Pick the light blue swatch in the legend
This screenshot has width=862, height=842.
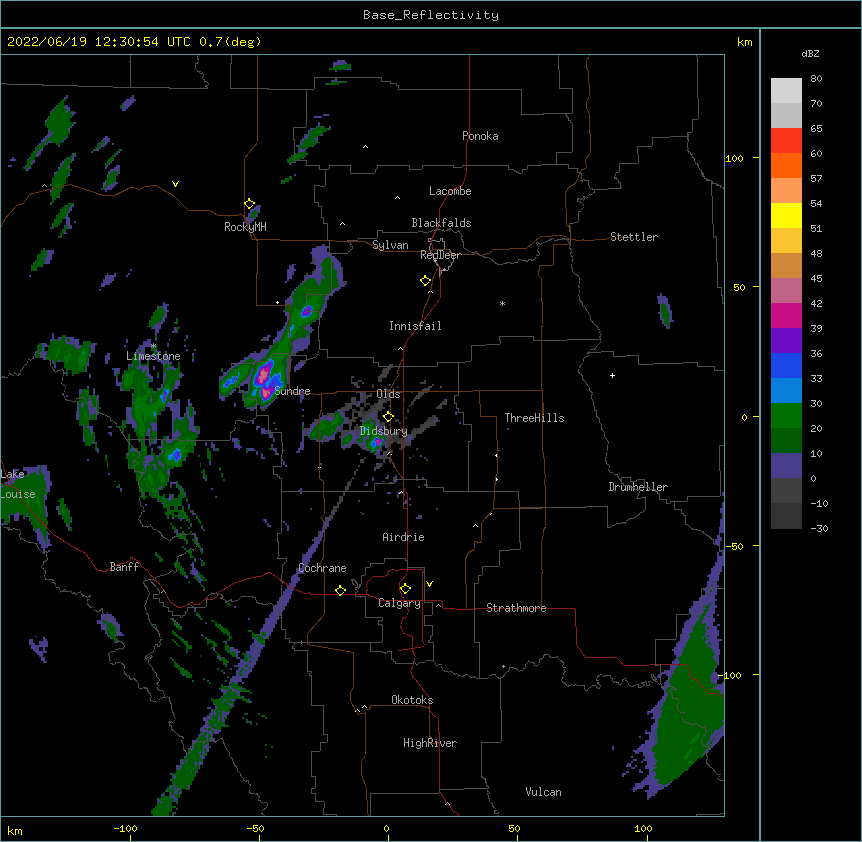pos(786,391)
